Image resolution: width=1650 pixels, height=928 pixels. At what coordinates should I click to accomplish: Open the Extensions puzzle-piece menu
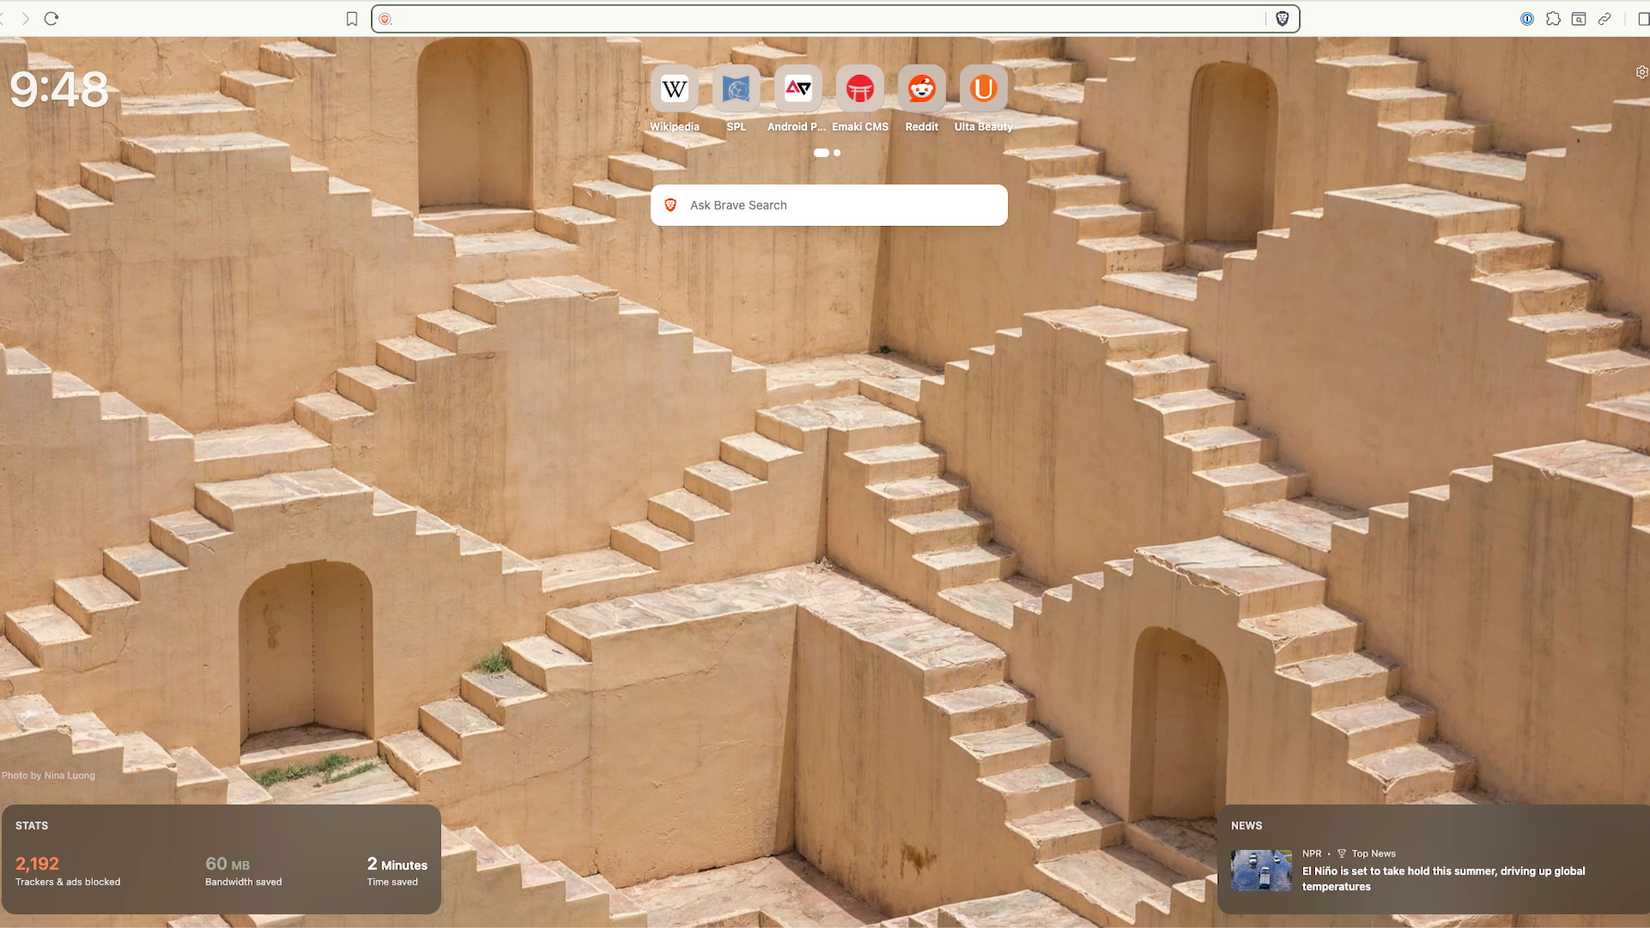tap(1553, 18)
